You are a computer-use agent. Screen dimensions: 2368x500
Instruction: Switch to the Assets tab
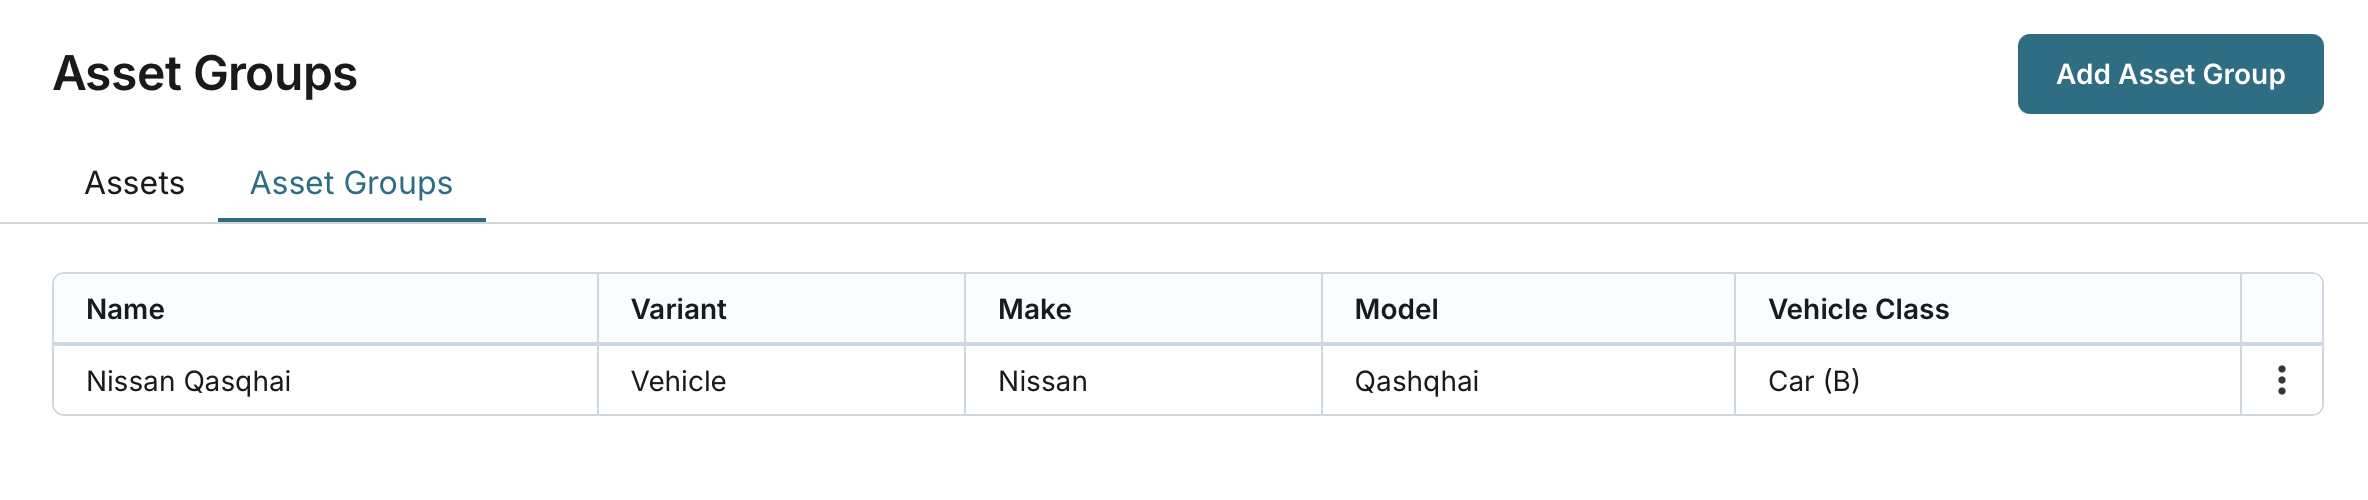135,183
